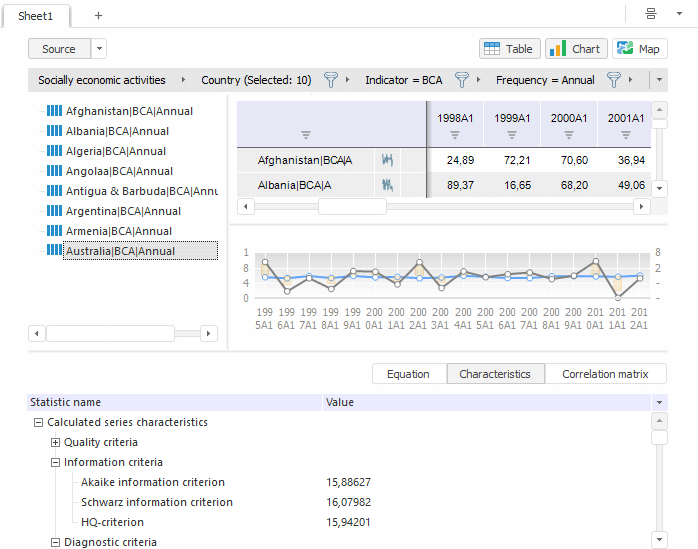Add a new sheet with plus button
698x549 pixels.
98,16
